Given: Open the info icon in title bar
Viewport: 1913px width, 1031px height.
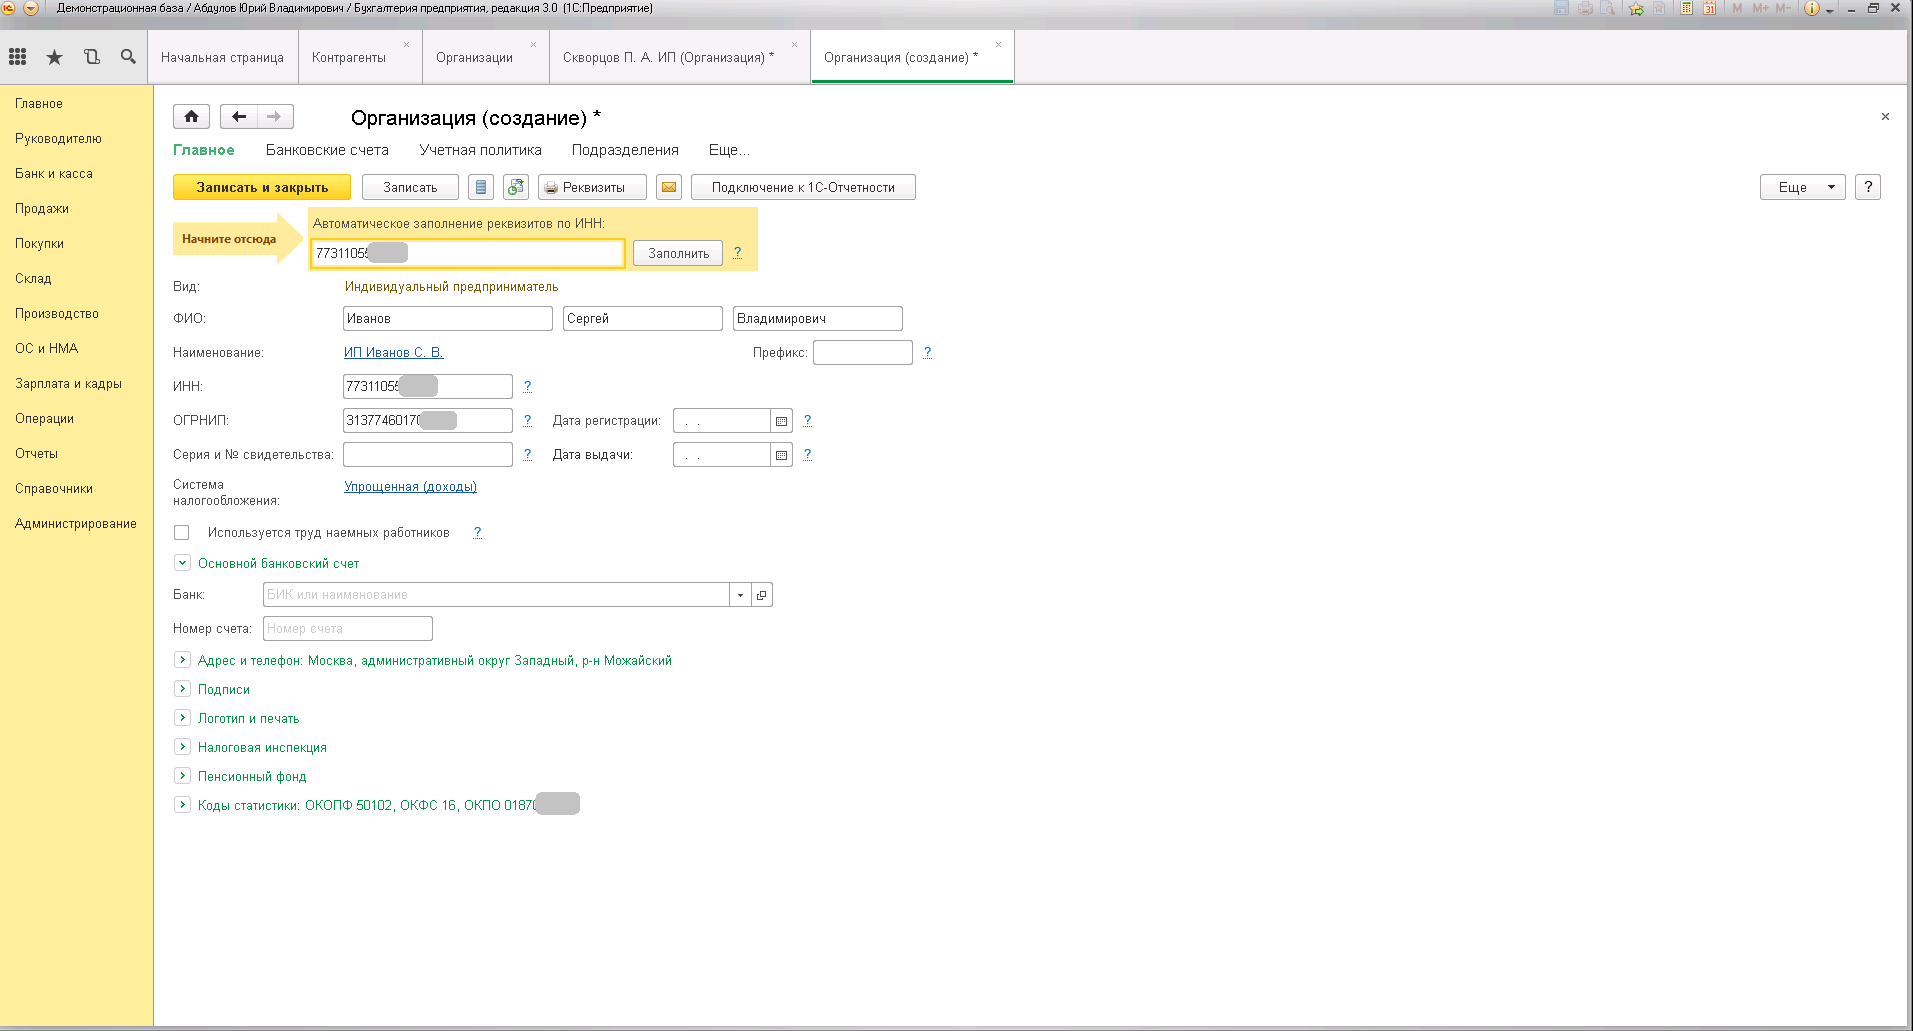Looking at the screenshot, I should pyautogui.click(x=1811, y=8).
